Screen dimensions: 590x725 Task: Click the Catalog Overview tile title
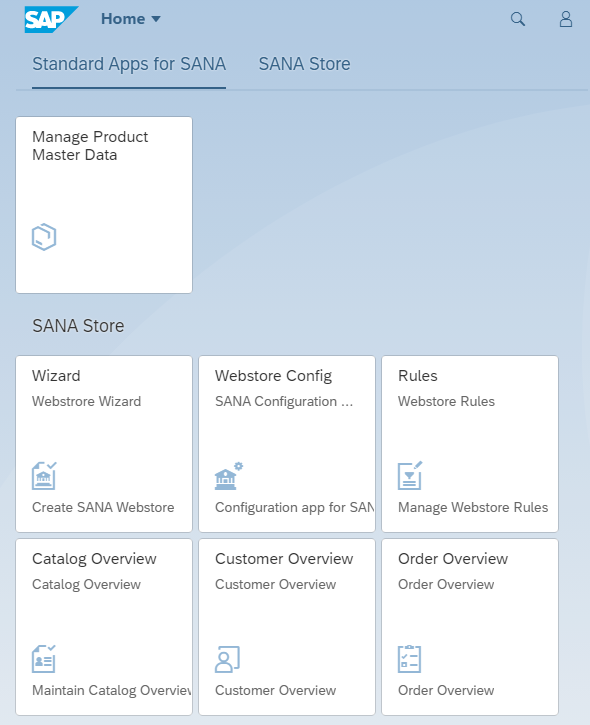94,559
